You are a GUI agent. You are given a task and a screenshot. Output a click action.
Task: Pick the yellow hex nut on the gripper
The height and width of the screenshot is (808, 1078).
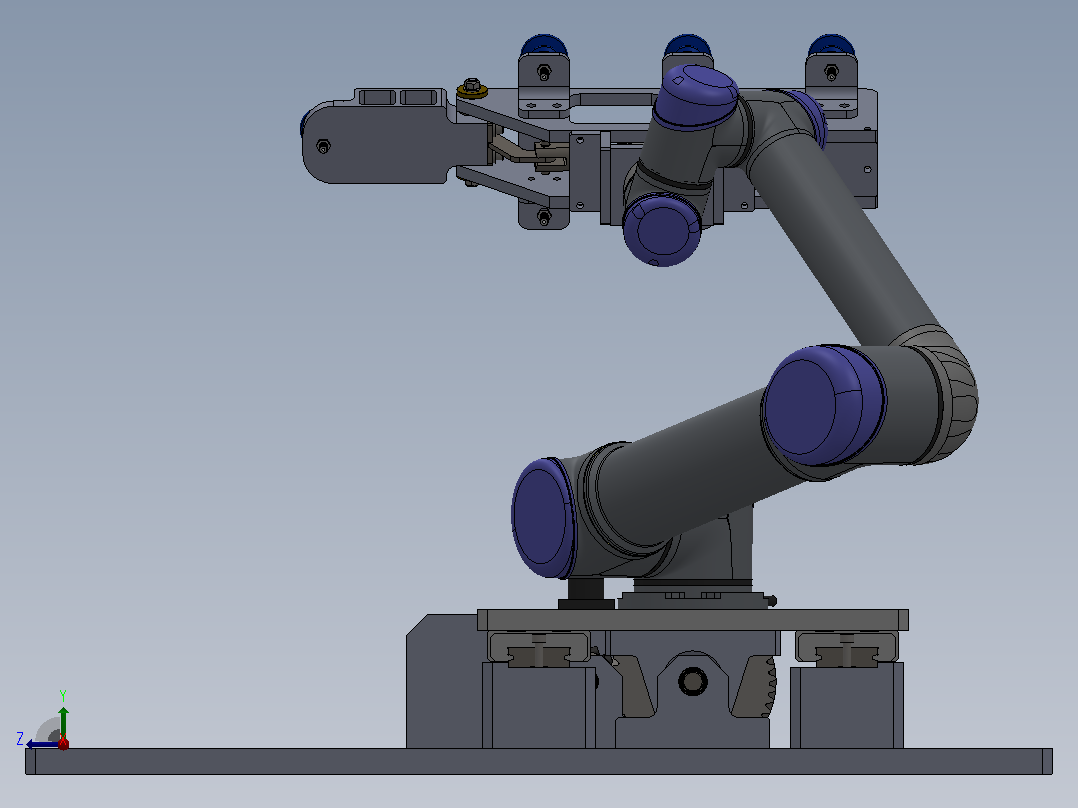tap(472, 89)
